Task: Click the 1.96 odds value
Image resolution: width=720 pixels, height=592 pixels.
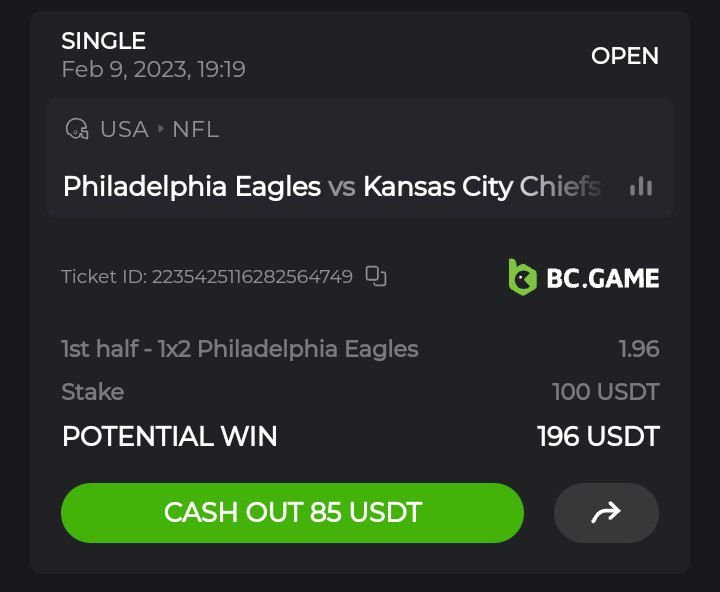Action: pyautogui.click(x=639, y=349)
